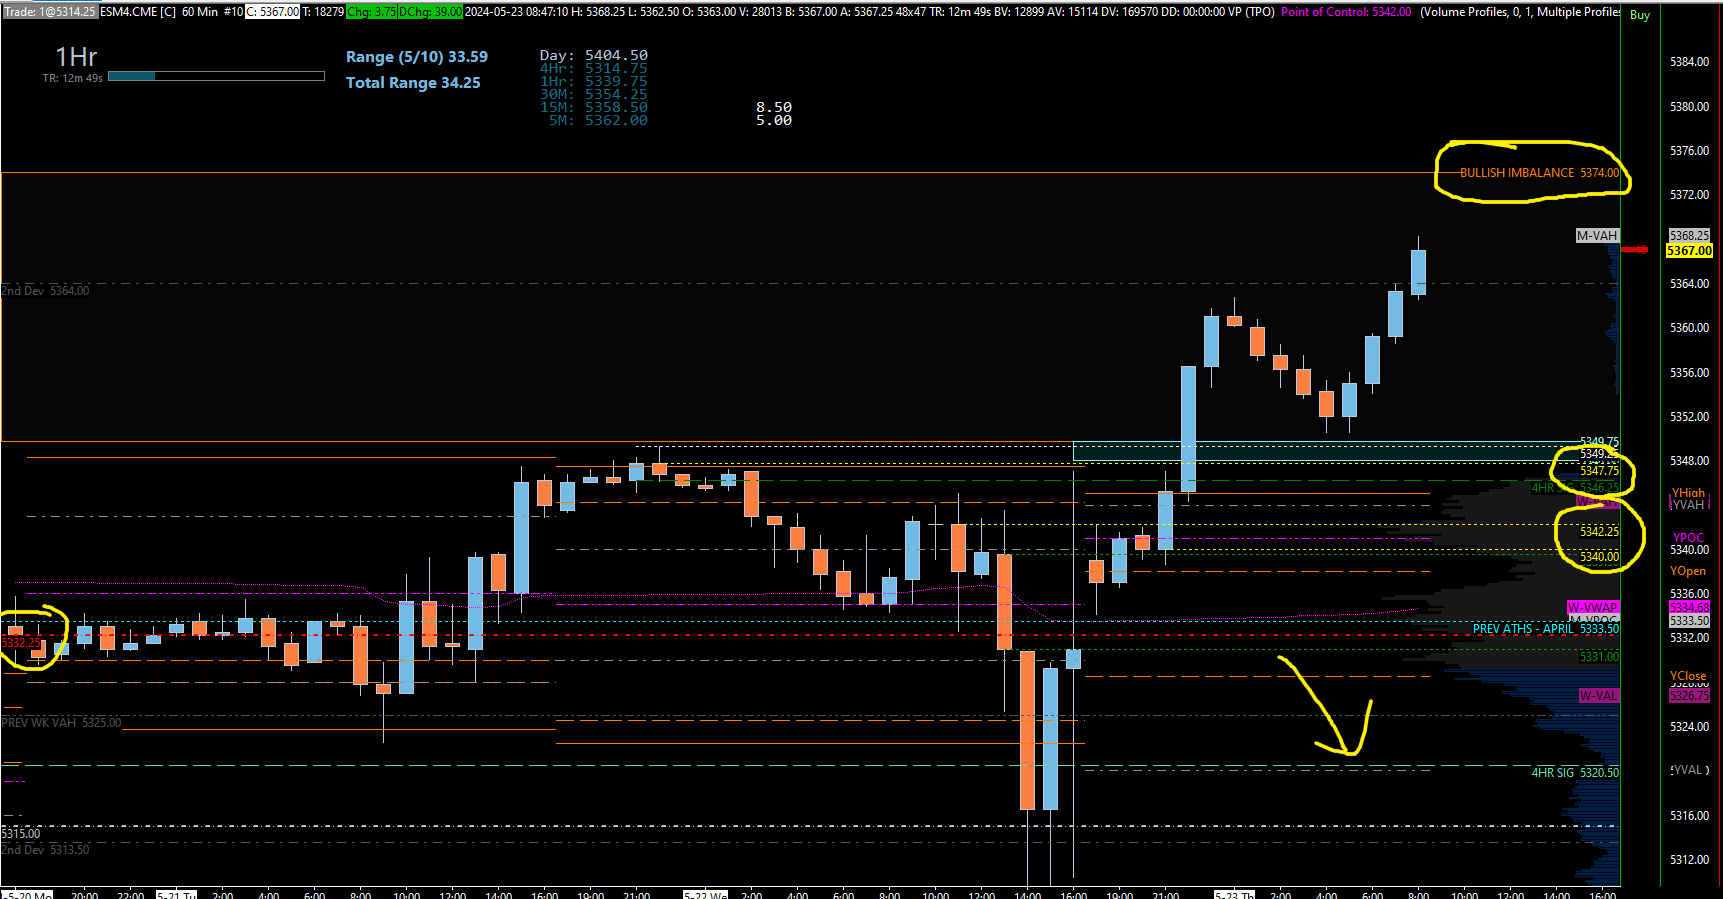
Task: Click the time-remaining progress bar
Action: click(x=216, y=76)
